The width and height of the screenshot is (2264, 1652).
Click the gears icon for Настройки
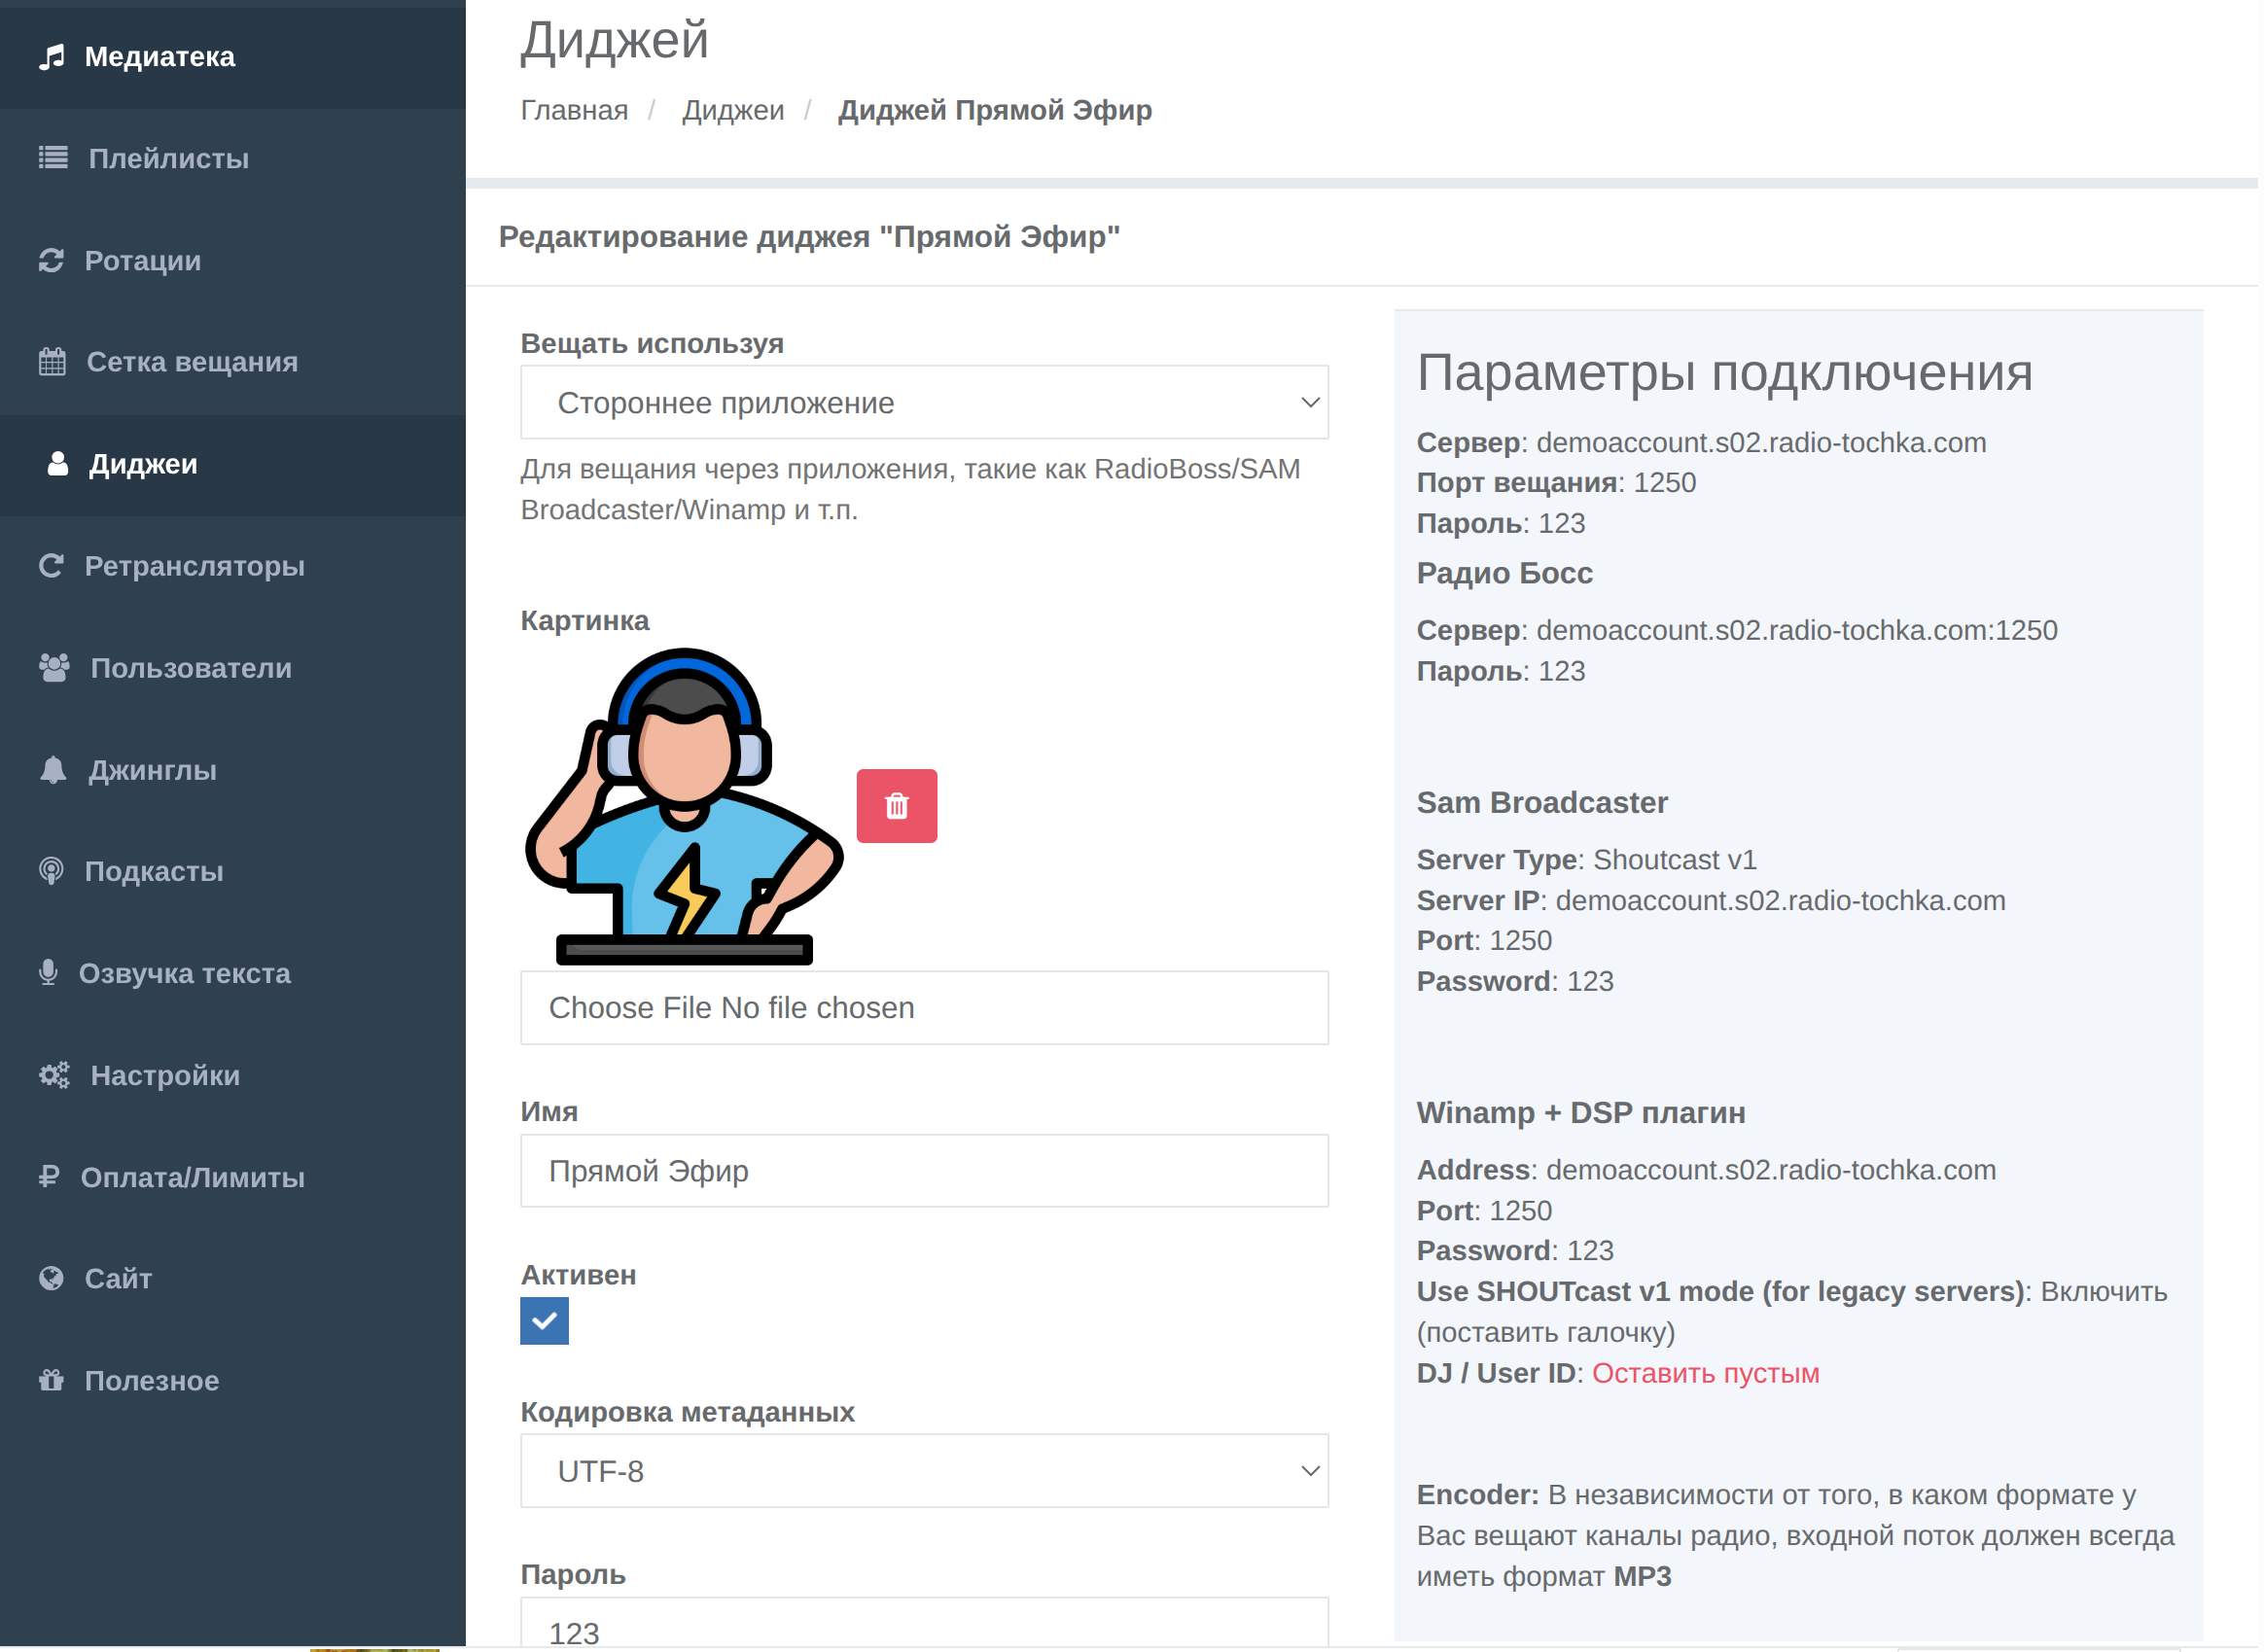(x=54, y=1075)
